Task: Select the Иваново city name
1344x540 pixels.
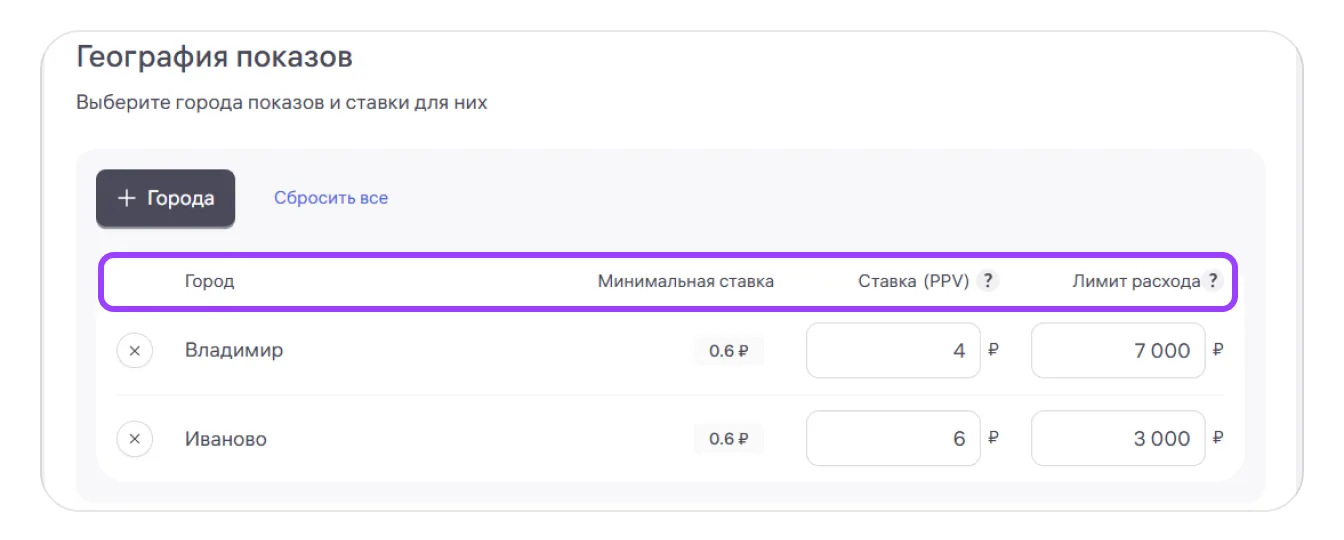Action: pos(226,439)
